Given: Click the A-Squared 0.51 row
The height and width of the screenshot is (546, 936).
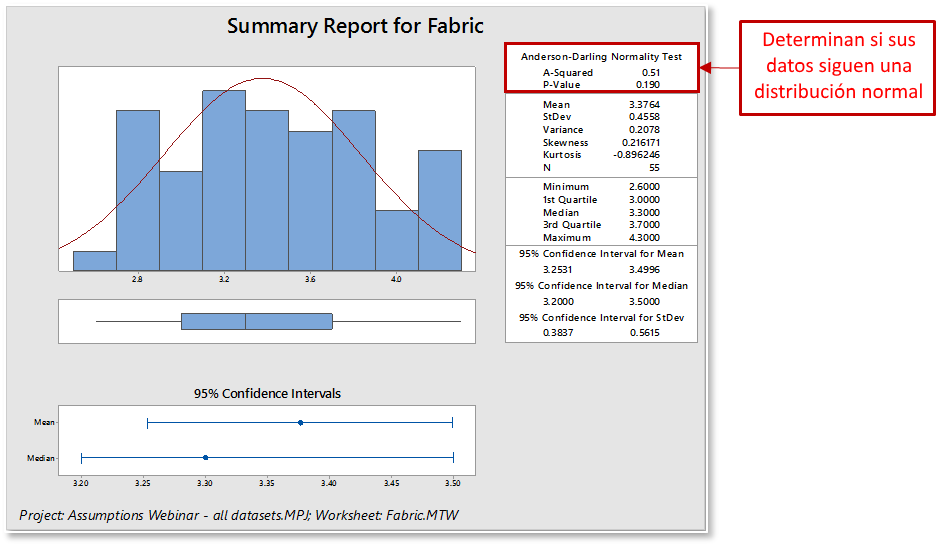Looking at the screenshot, I should tap(601, 72).
